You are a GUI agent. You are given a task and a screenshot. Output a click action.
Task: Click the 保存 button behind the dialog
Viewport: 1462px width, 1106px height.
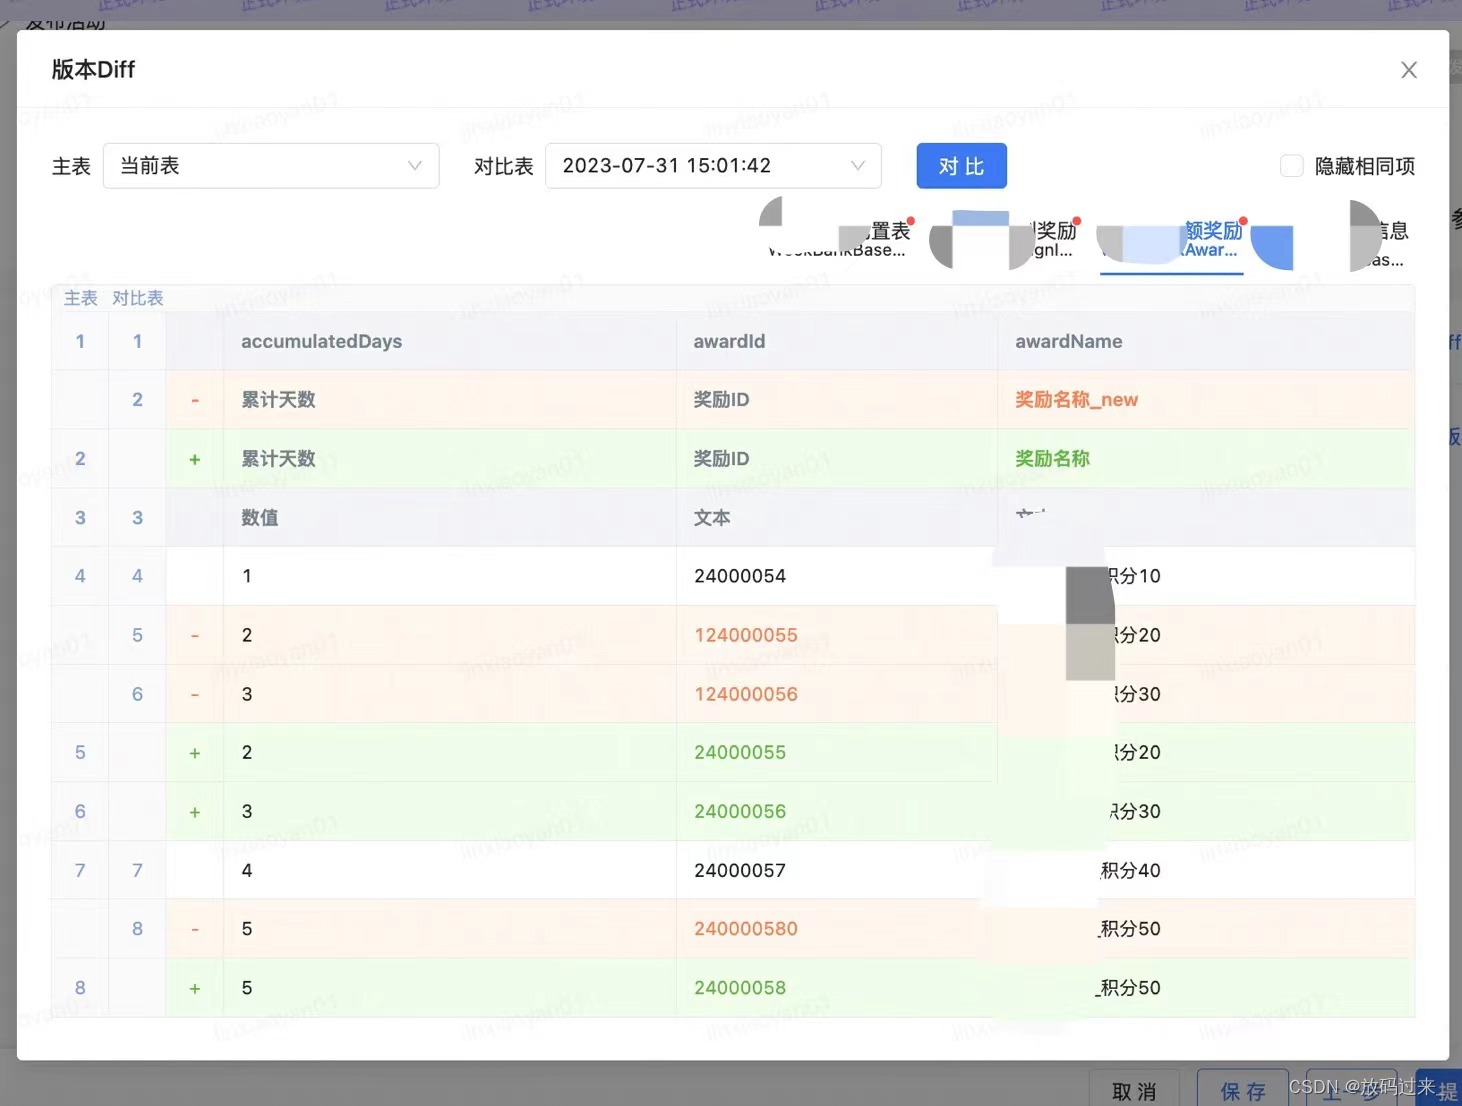tap(1243, 1091)
